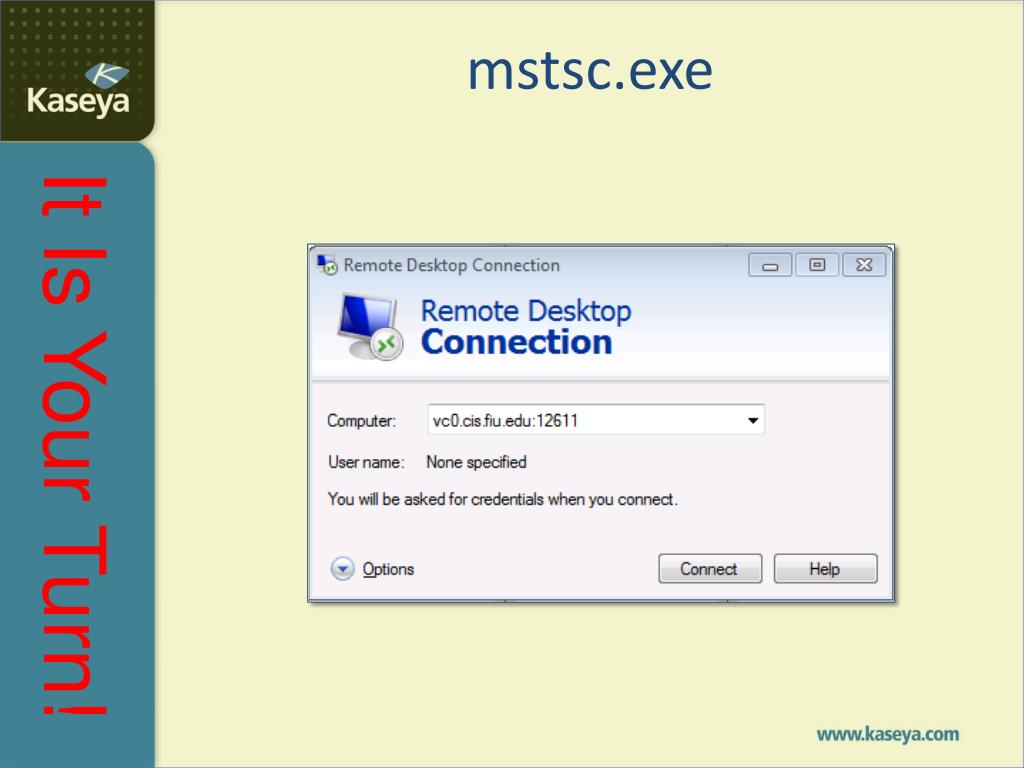Viewport: 1024px width, 768px height.
Task: Click the Connect button
Action: pyautogui.click(x=710, y=569)
